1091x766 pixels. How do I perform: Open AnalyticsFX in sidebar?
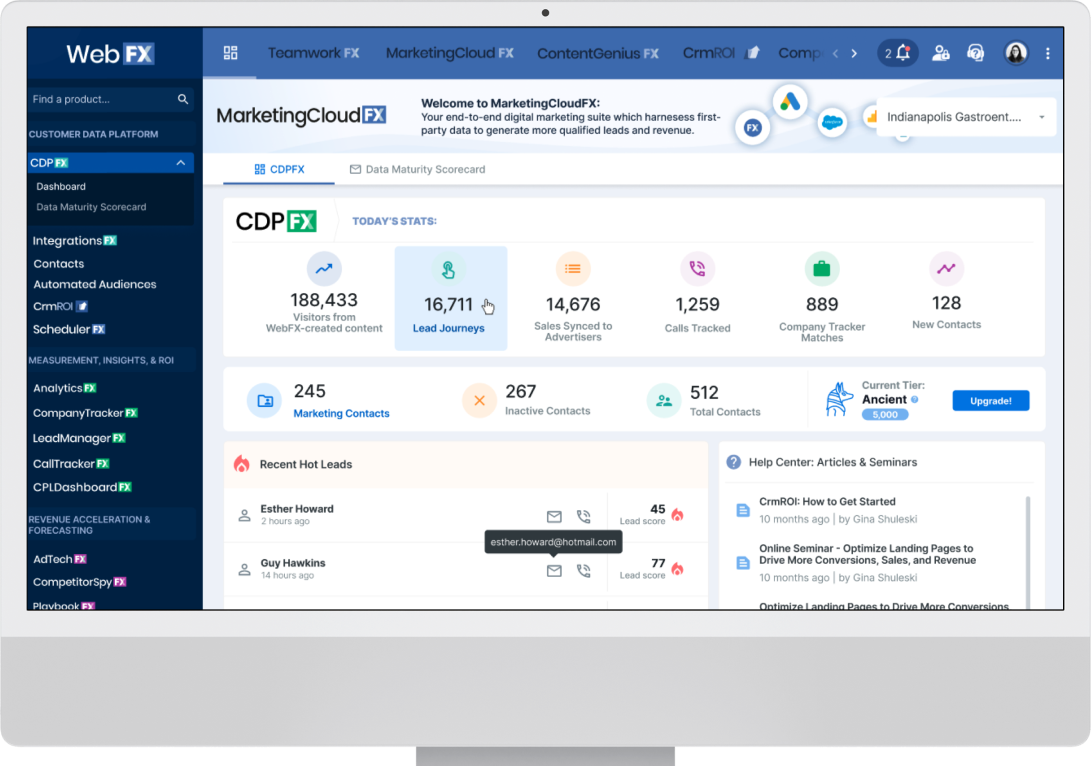[x=65, y=388]
